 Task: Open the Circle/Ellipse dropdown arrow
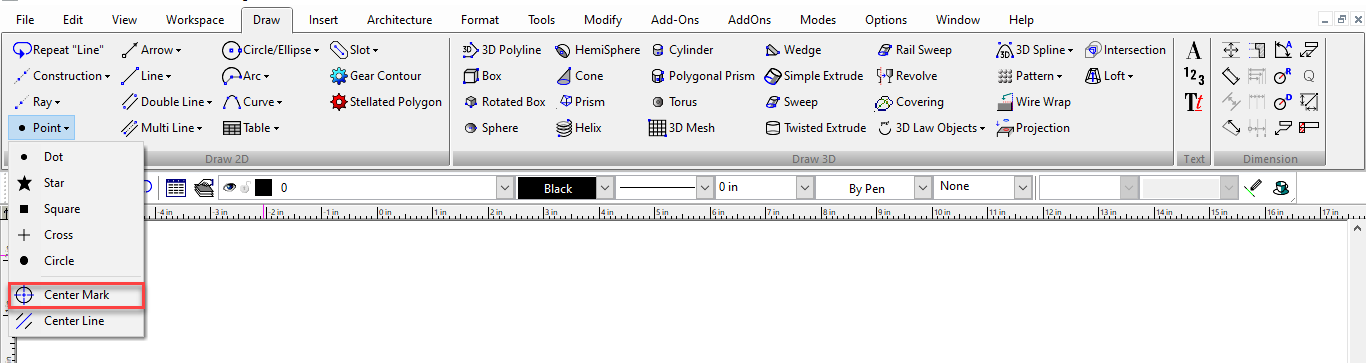point(316,50)
